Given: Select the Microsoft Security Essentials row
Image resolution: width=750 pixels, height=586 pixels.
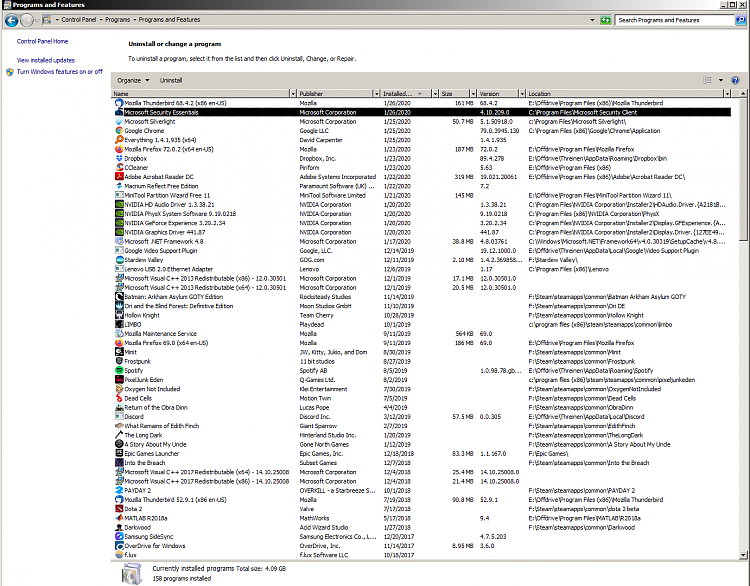Looking at the screenshot, I should [422, 112].
